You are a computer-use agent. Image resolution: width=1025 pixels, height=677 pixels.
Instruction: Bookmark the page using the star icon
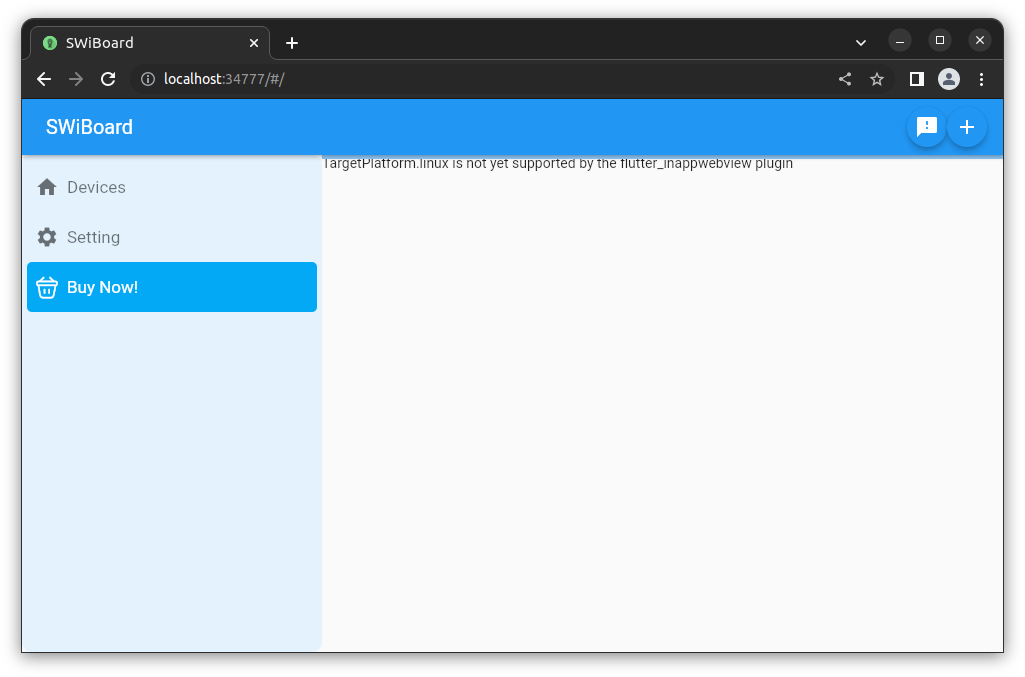coord(877,78)
